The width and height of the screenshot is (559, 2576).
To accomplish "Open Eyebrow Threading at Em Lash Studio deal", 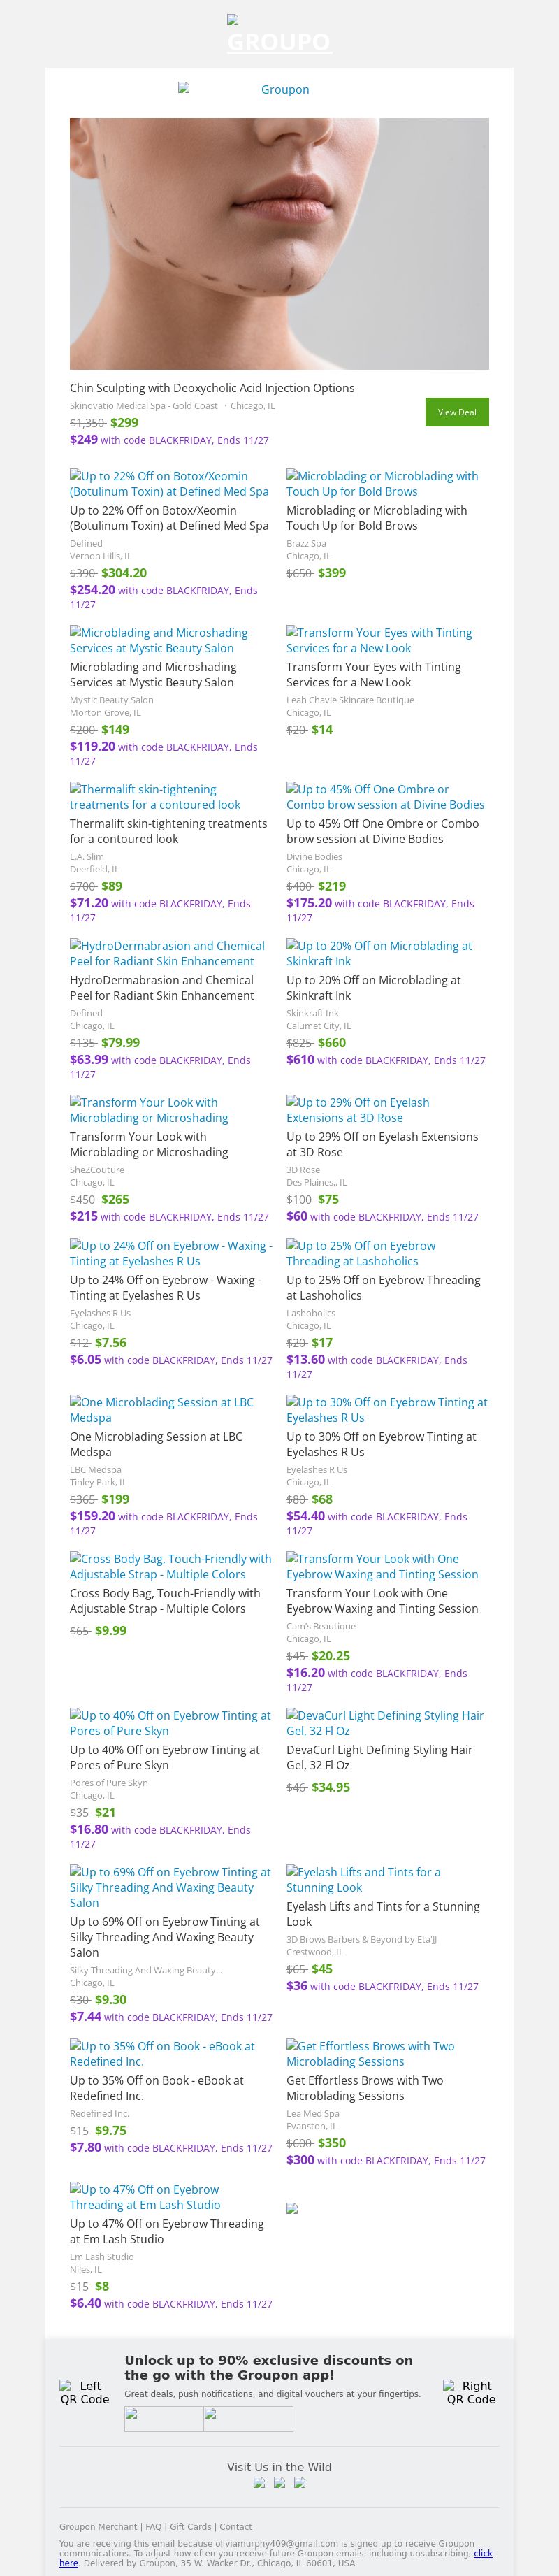I will 145,2196.
